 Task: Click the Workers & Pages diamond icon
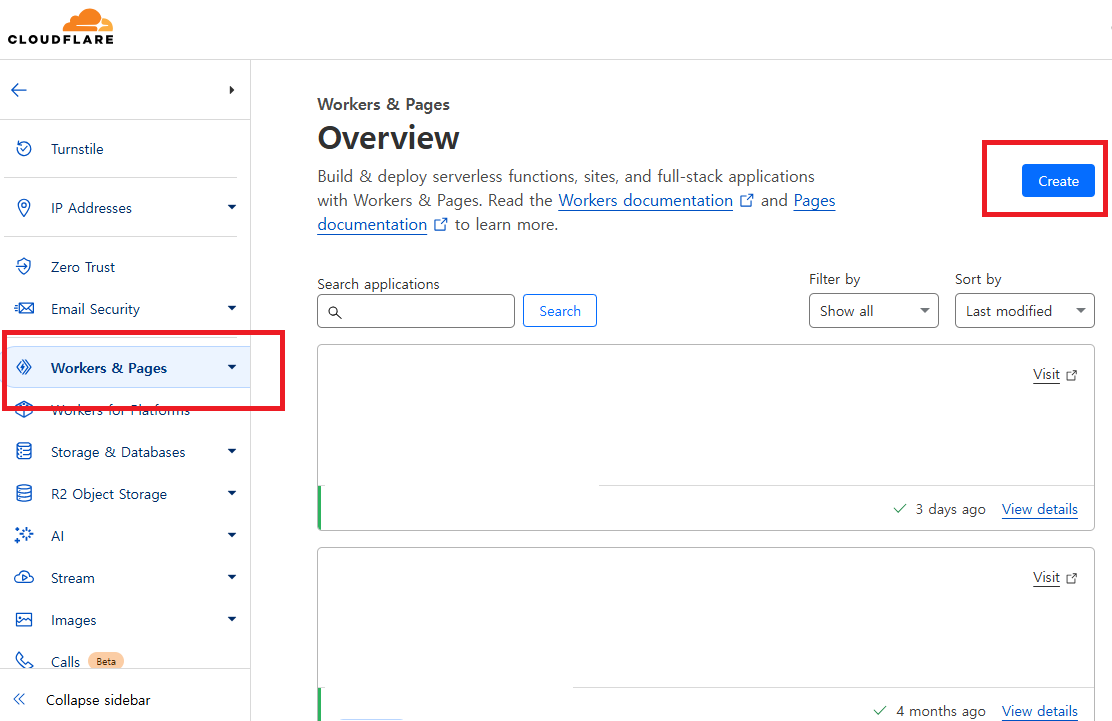pyautogui.click(x=24, y=367)
